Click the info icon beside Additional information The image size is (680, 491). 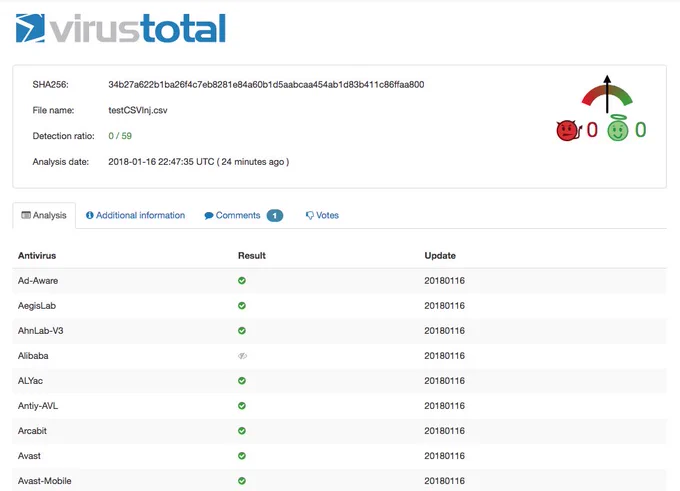[90, 215]
